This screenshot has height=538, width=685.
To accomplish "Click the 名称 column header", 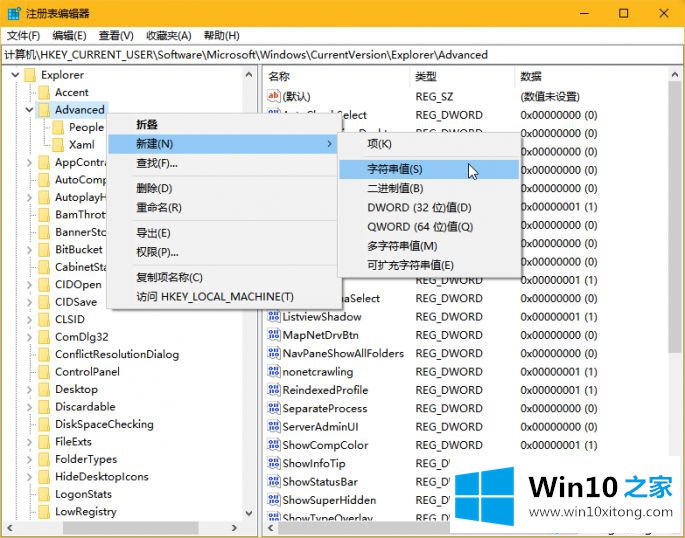I will (336, 76).
